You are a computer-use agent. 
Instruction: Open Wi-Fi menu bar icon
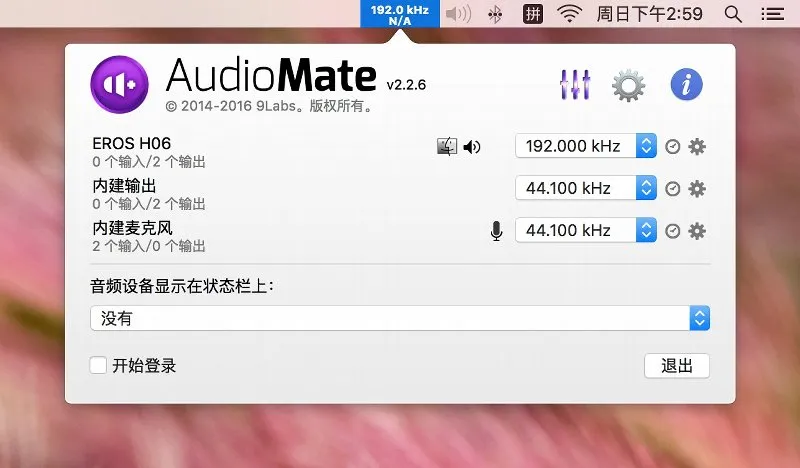[x=569, y=14]
